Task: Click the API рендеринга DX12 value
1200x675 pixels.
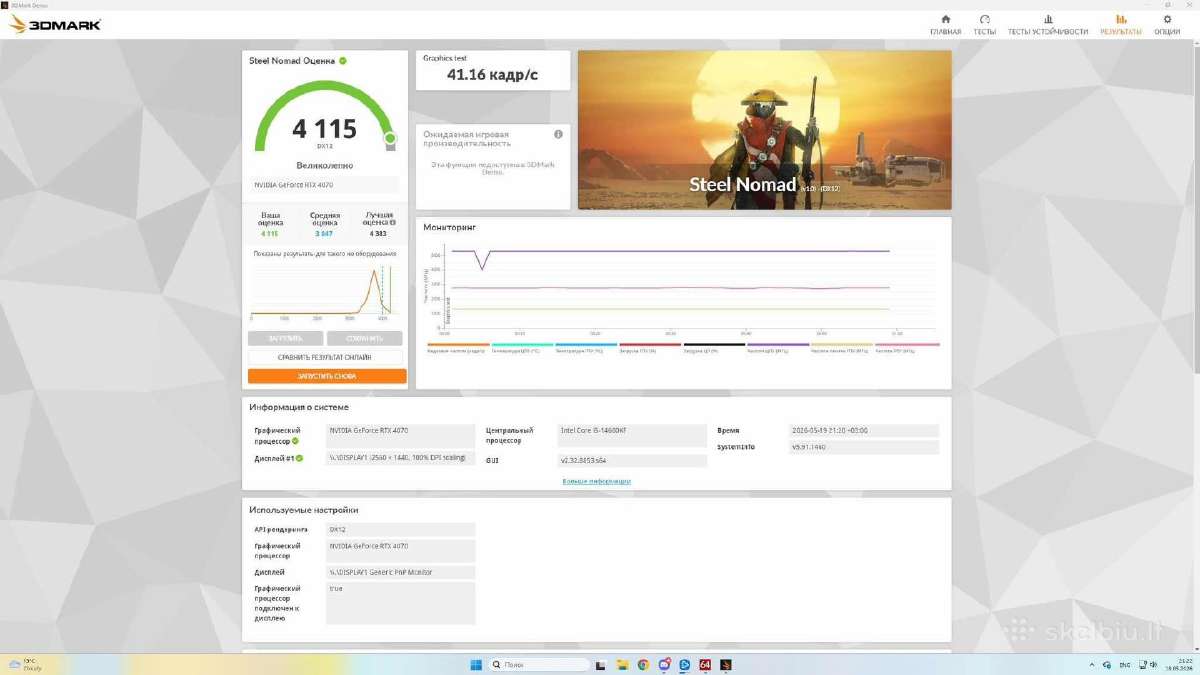Action: (x=401, y=529)
